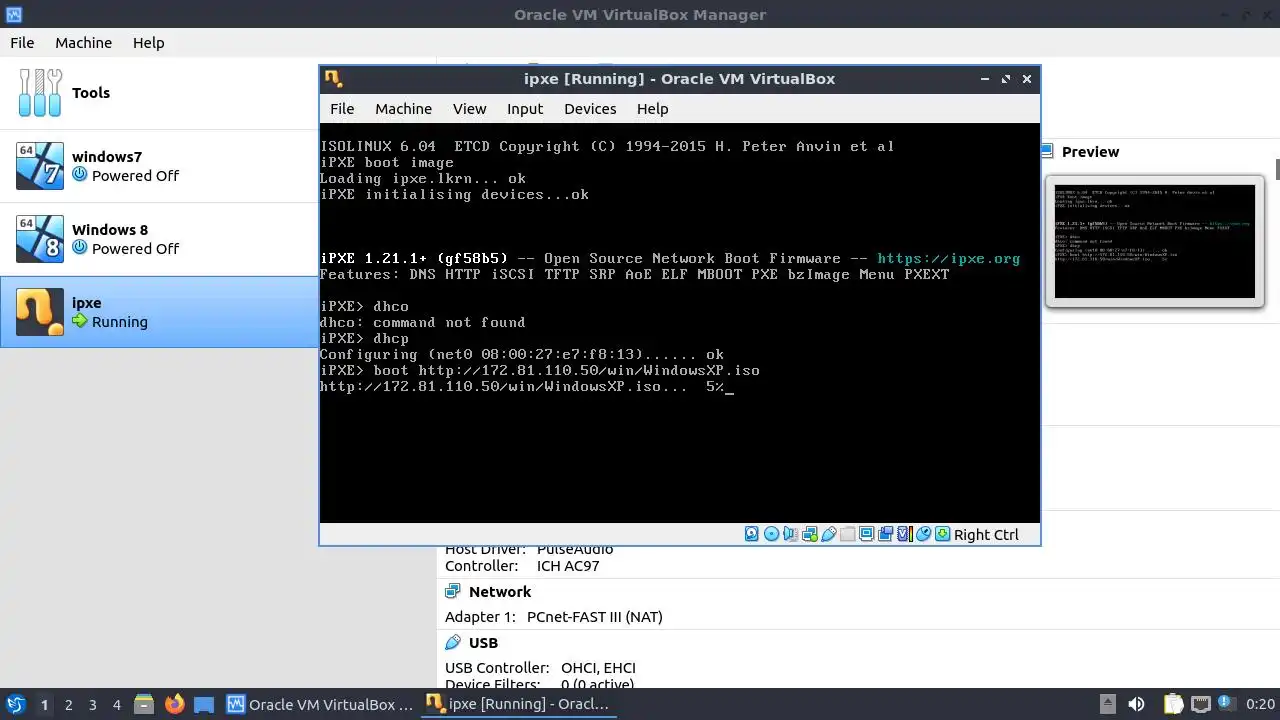Switch to Oracle VM VirtualBox Manager taskbar entry
This screenshot has height=720, width=1280.
[x=320, y=704]
